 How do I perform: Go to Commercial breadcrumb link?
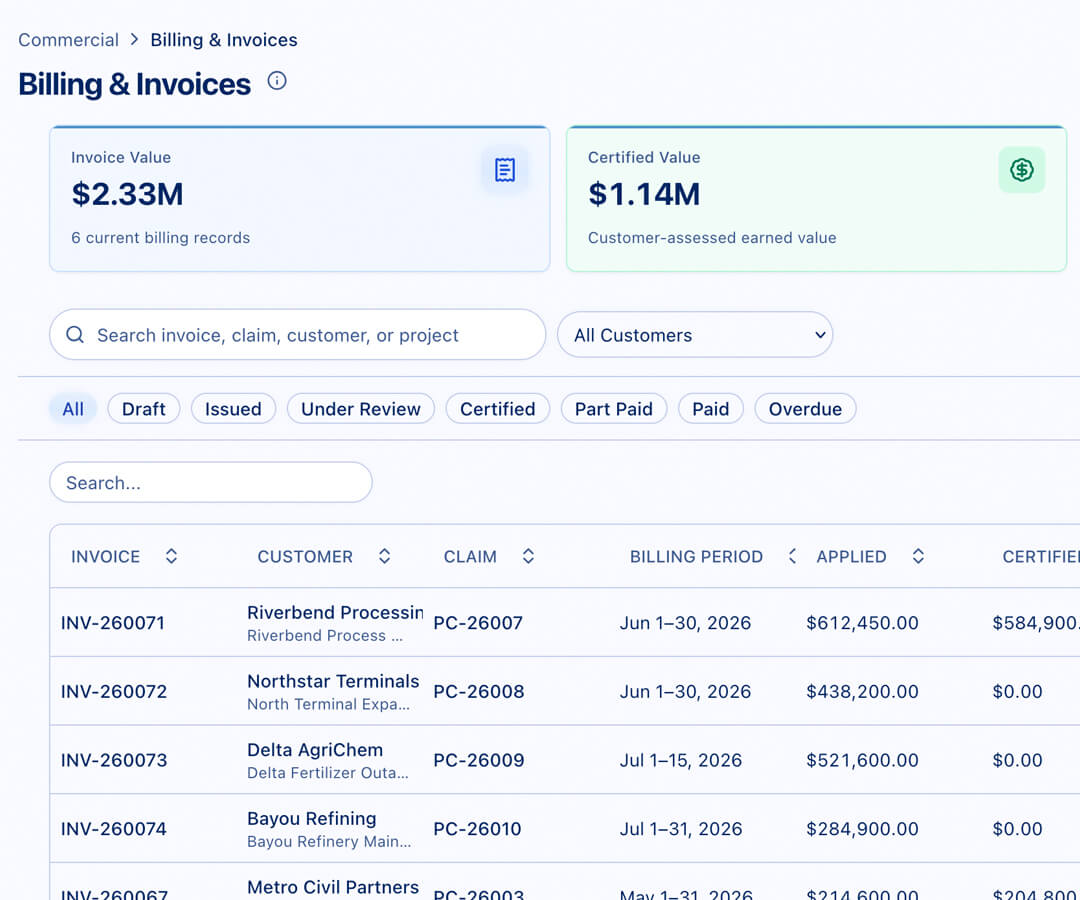coord(68,40)
